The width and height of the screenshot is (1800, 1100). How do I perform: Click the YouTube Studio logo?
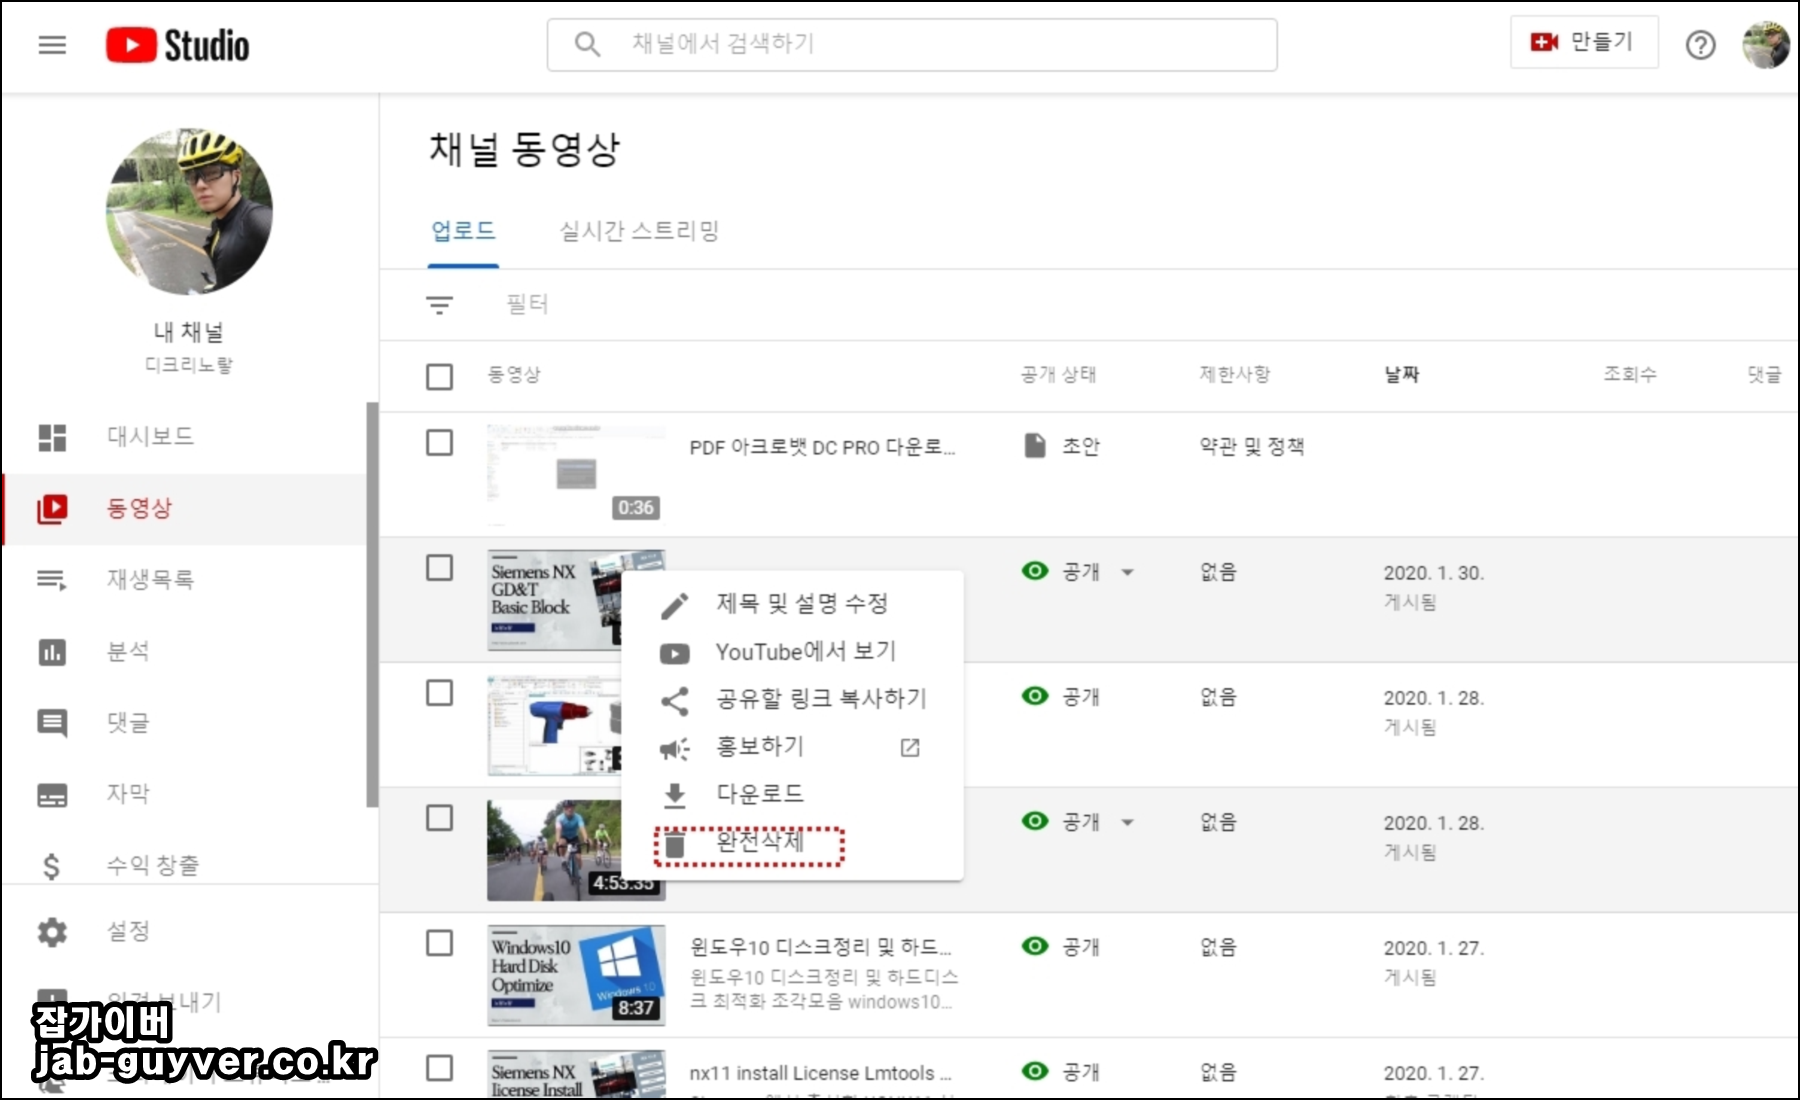click(178, 45)
